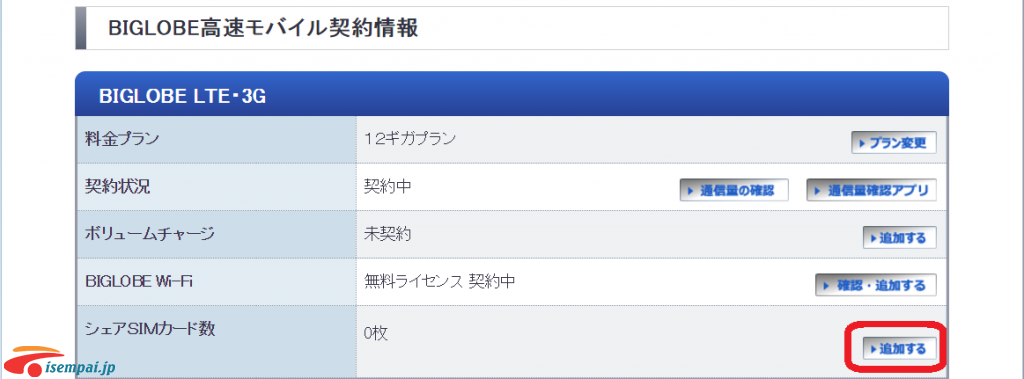Add ボリュームチャージ via its 追加する button
Screen dimensions: 1024x379
click(899, 238)
